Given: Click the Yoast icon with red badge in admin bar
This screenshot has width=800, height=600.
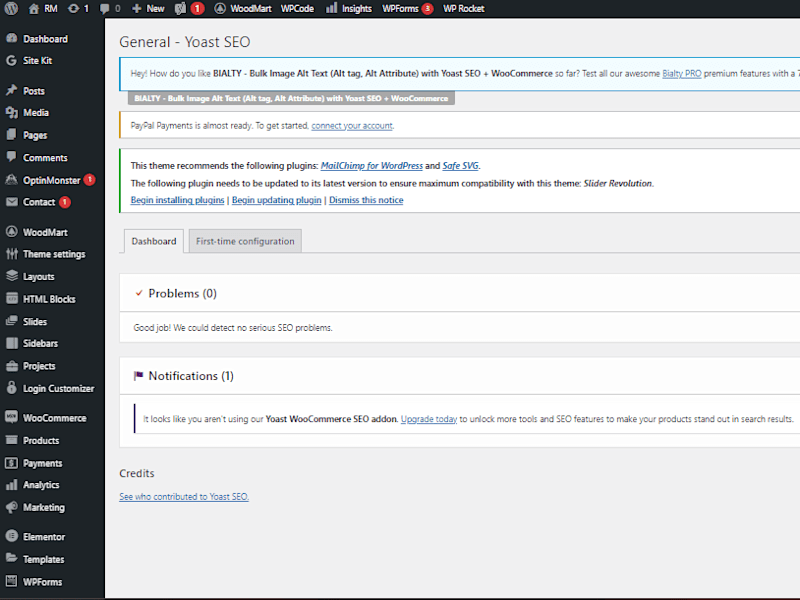Looking at the screenshot, I should point(180,9).
